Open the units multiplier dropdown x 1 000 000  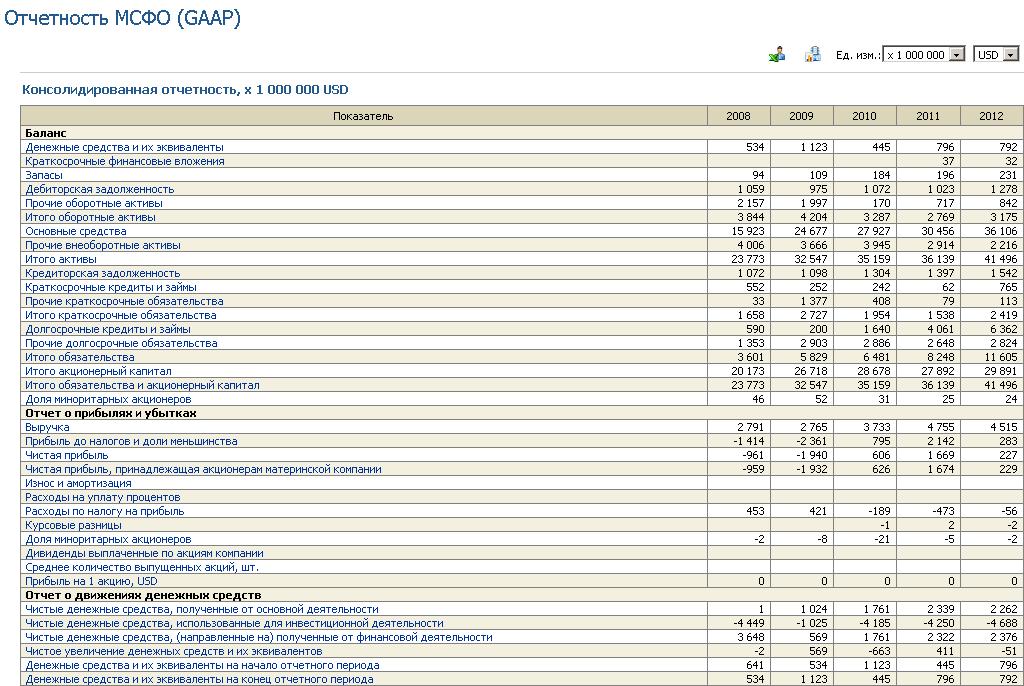923,55
